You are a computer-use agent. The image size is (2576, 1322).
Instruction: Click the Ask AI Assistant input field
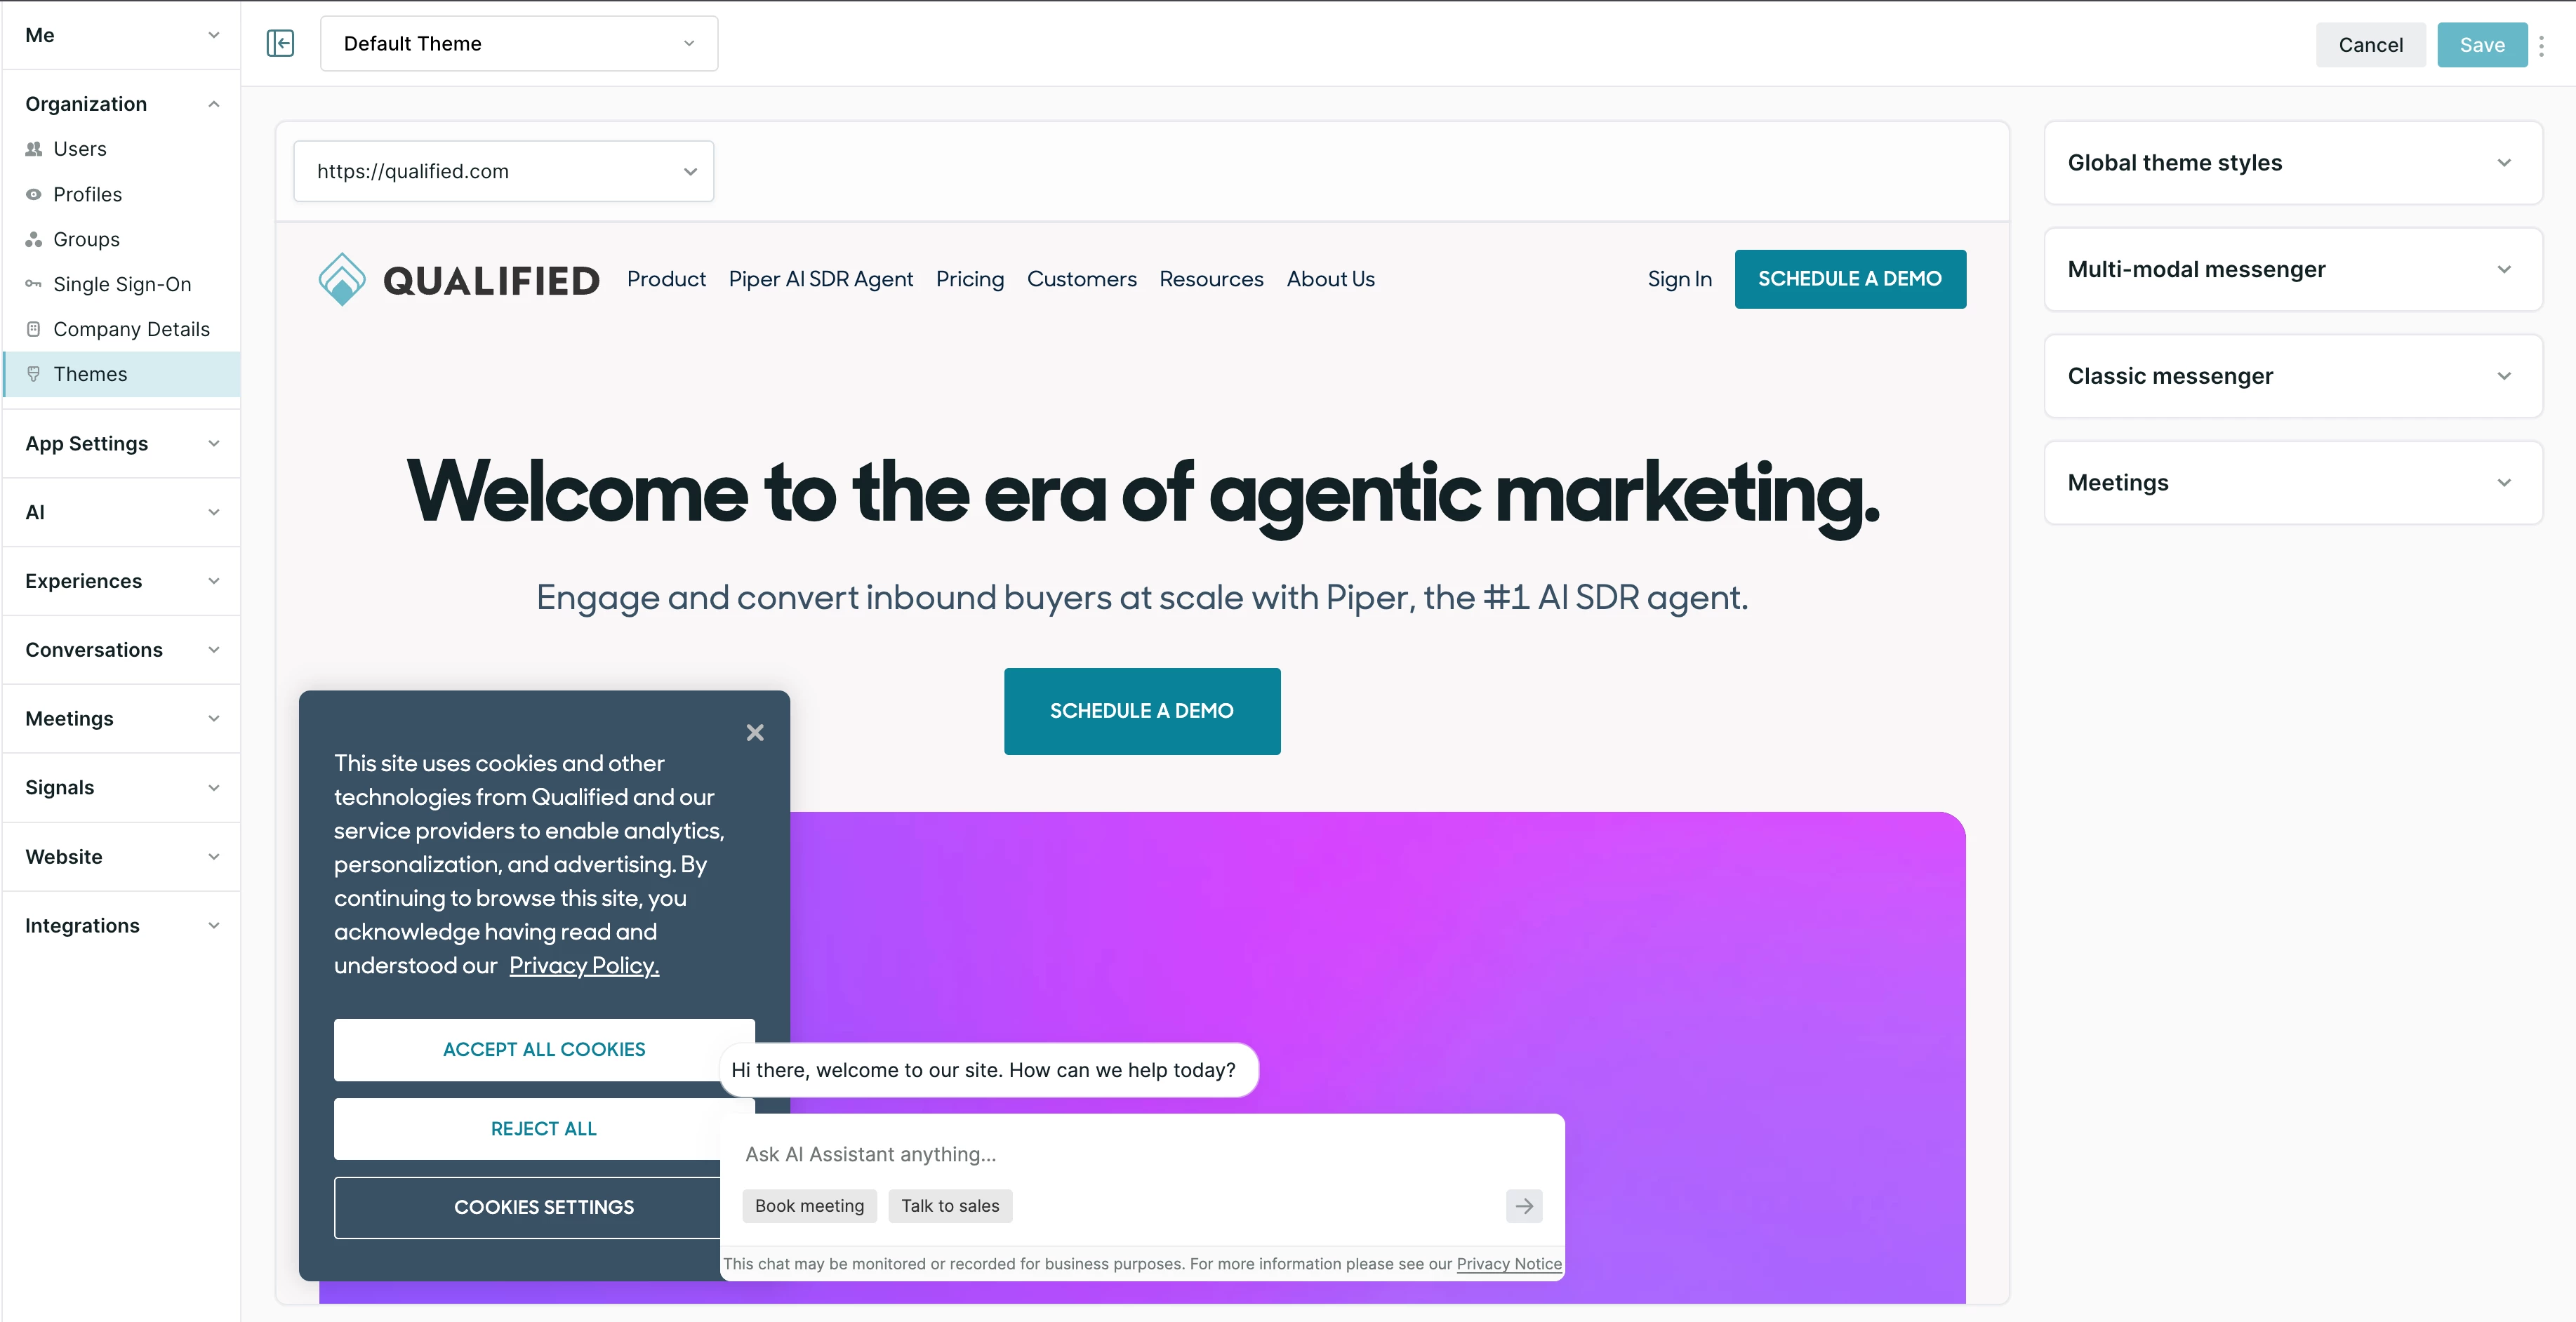point(1100,1154)
